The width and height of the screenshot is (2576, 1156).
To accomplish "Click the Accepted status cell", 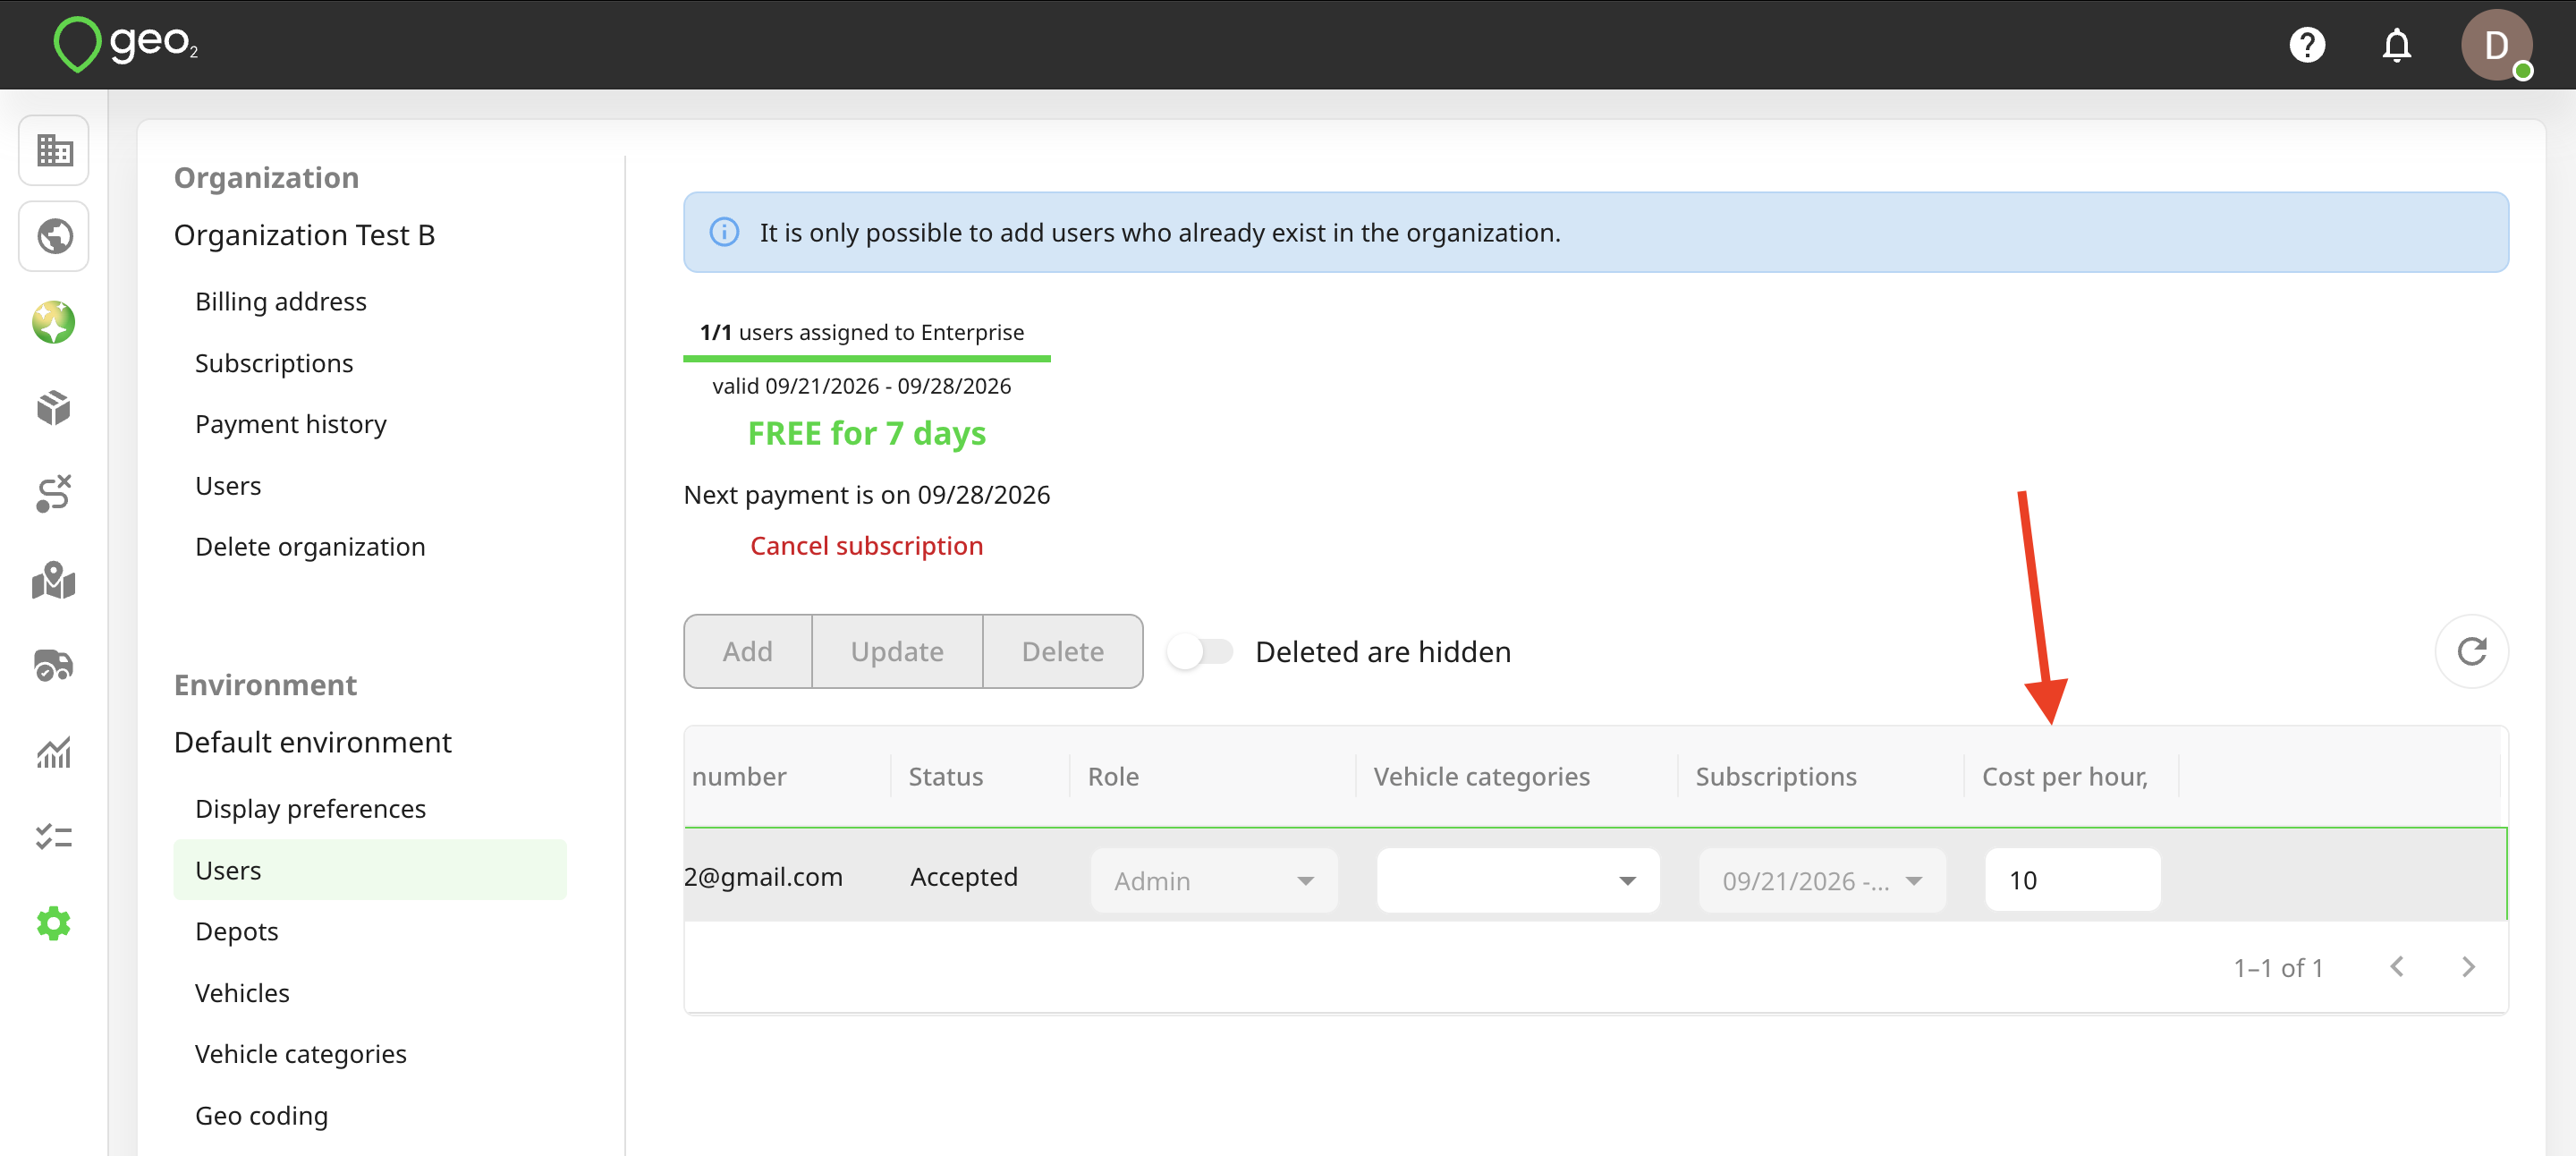I will (x=963, y=876).
